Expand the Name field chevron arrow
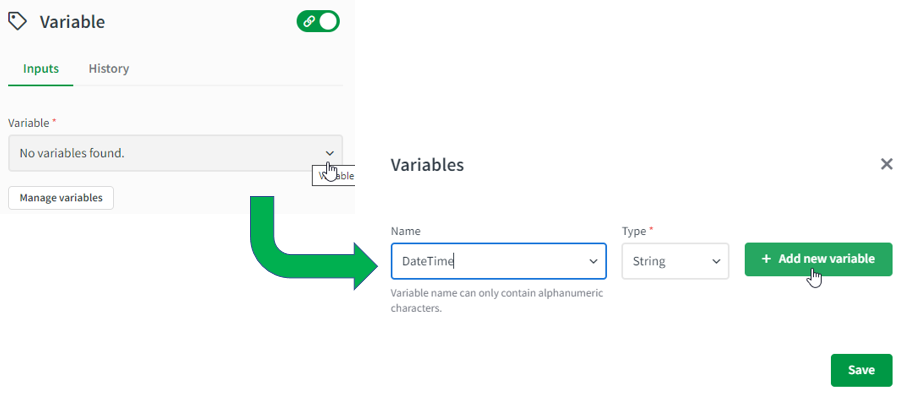Viewport: 909px width, 395px height. (x=593, y=262)
